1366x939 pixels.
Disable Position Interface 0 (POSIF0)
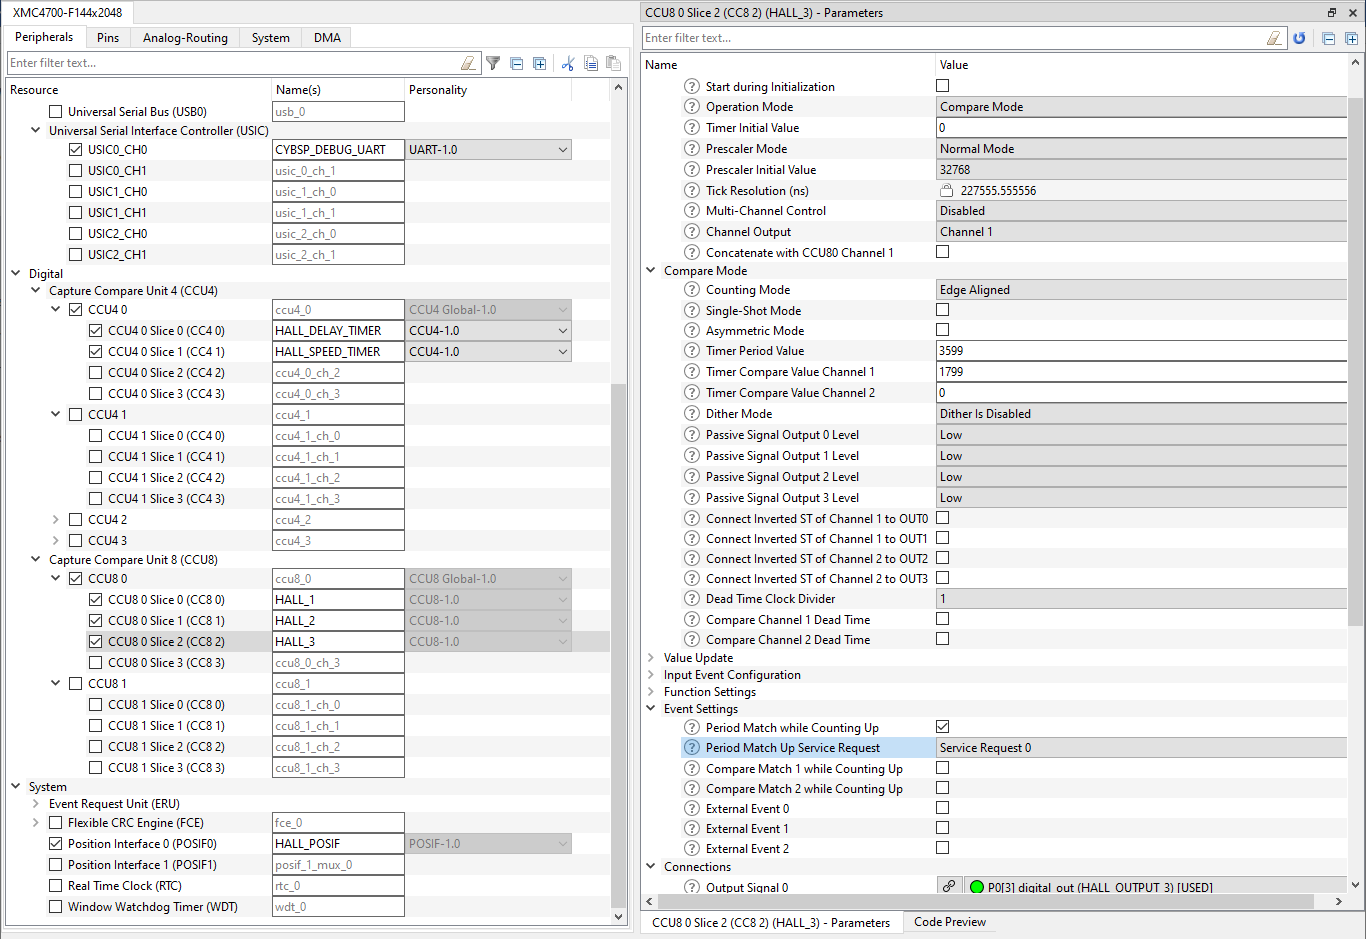(x=56, y=844)
